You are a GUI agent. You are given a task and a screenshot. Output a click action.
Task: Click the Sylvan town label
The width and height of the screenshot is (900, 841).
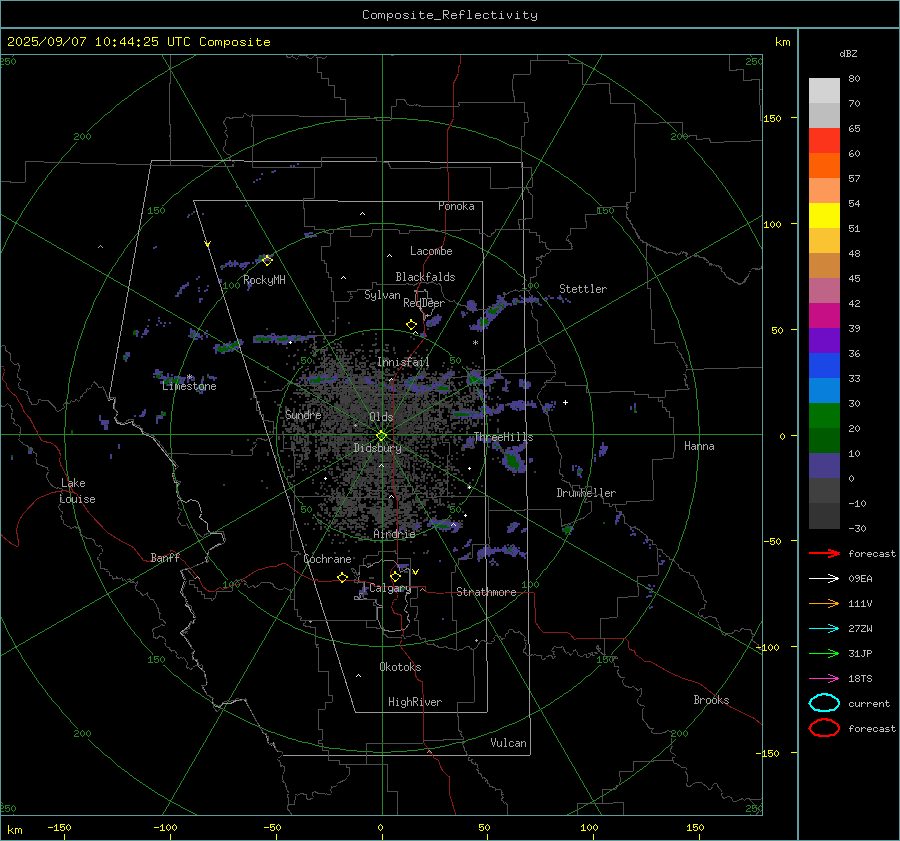click(x=382, y=295)
